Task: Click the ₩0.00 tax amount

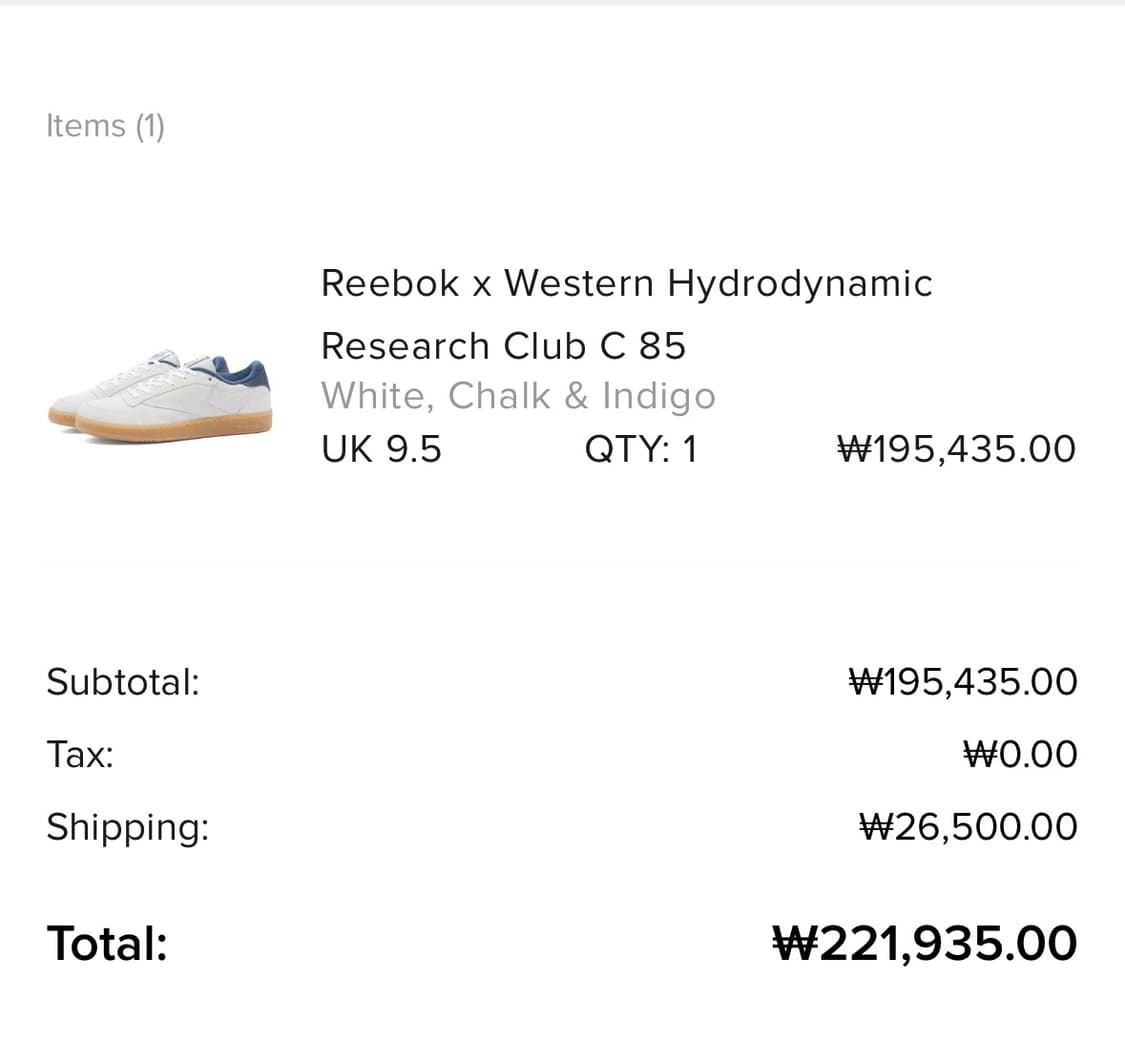Action: (1020, 754)
